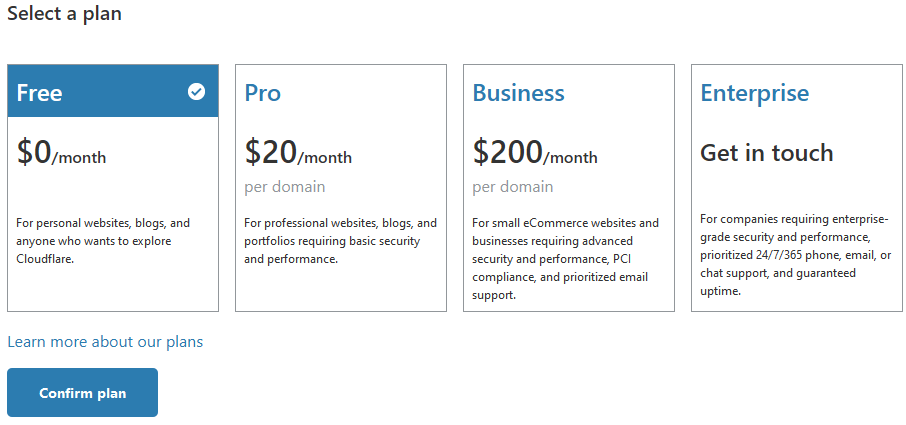906x425 pixels.
Task: Pick the Enterprise plan title
Action: [x=754, y=93]
